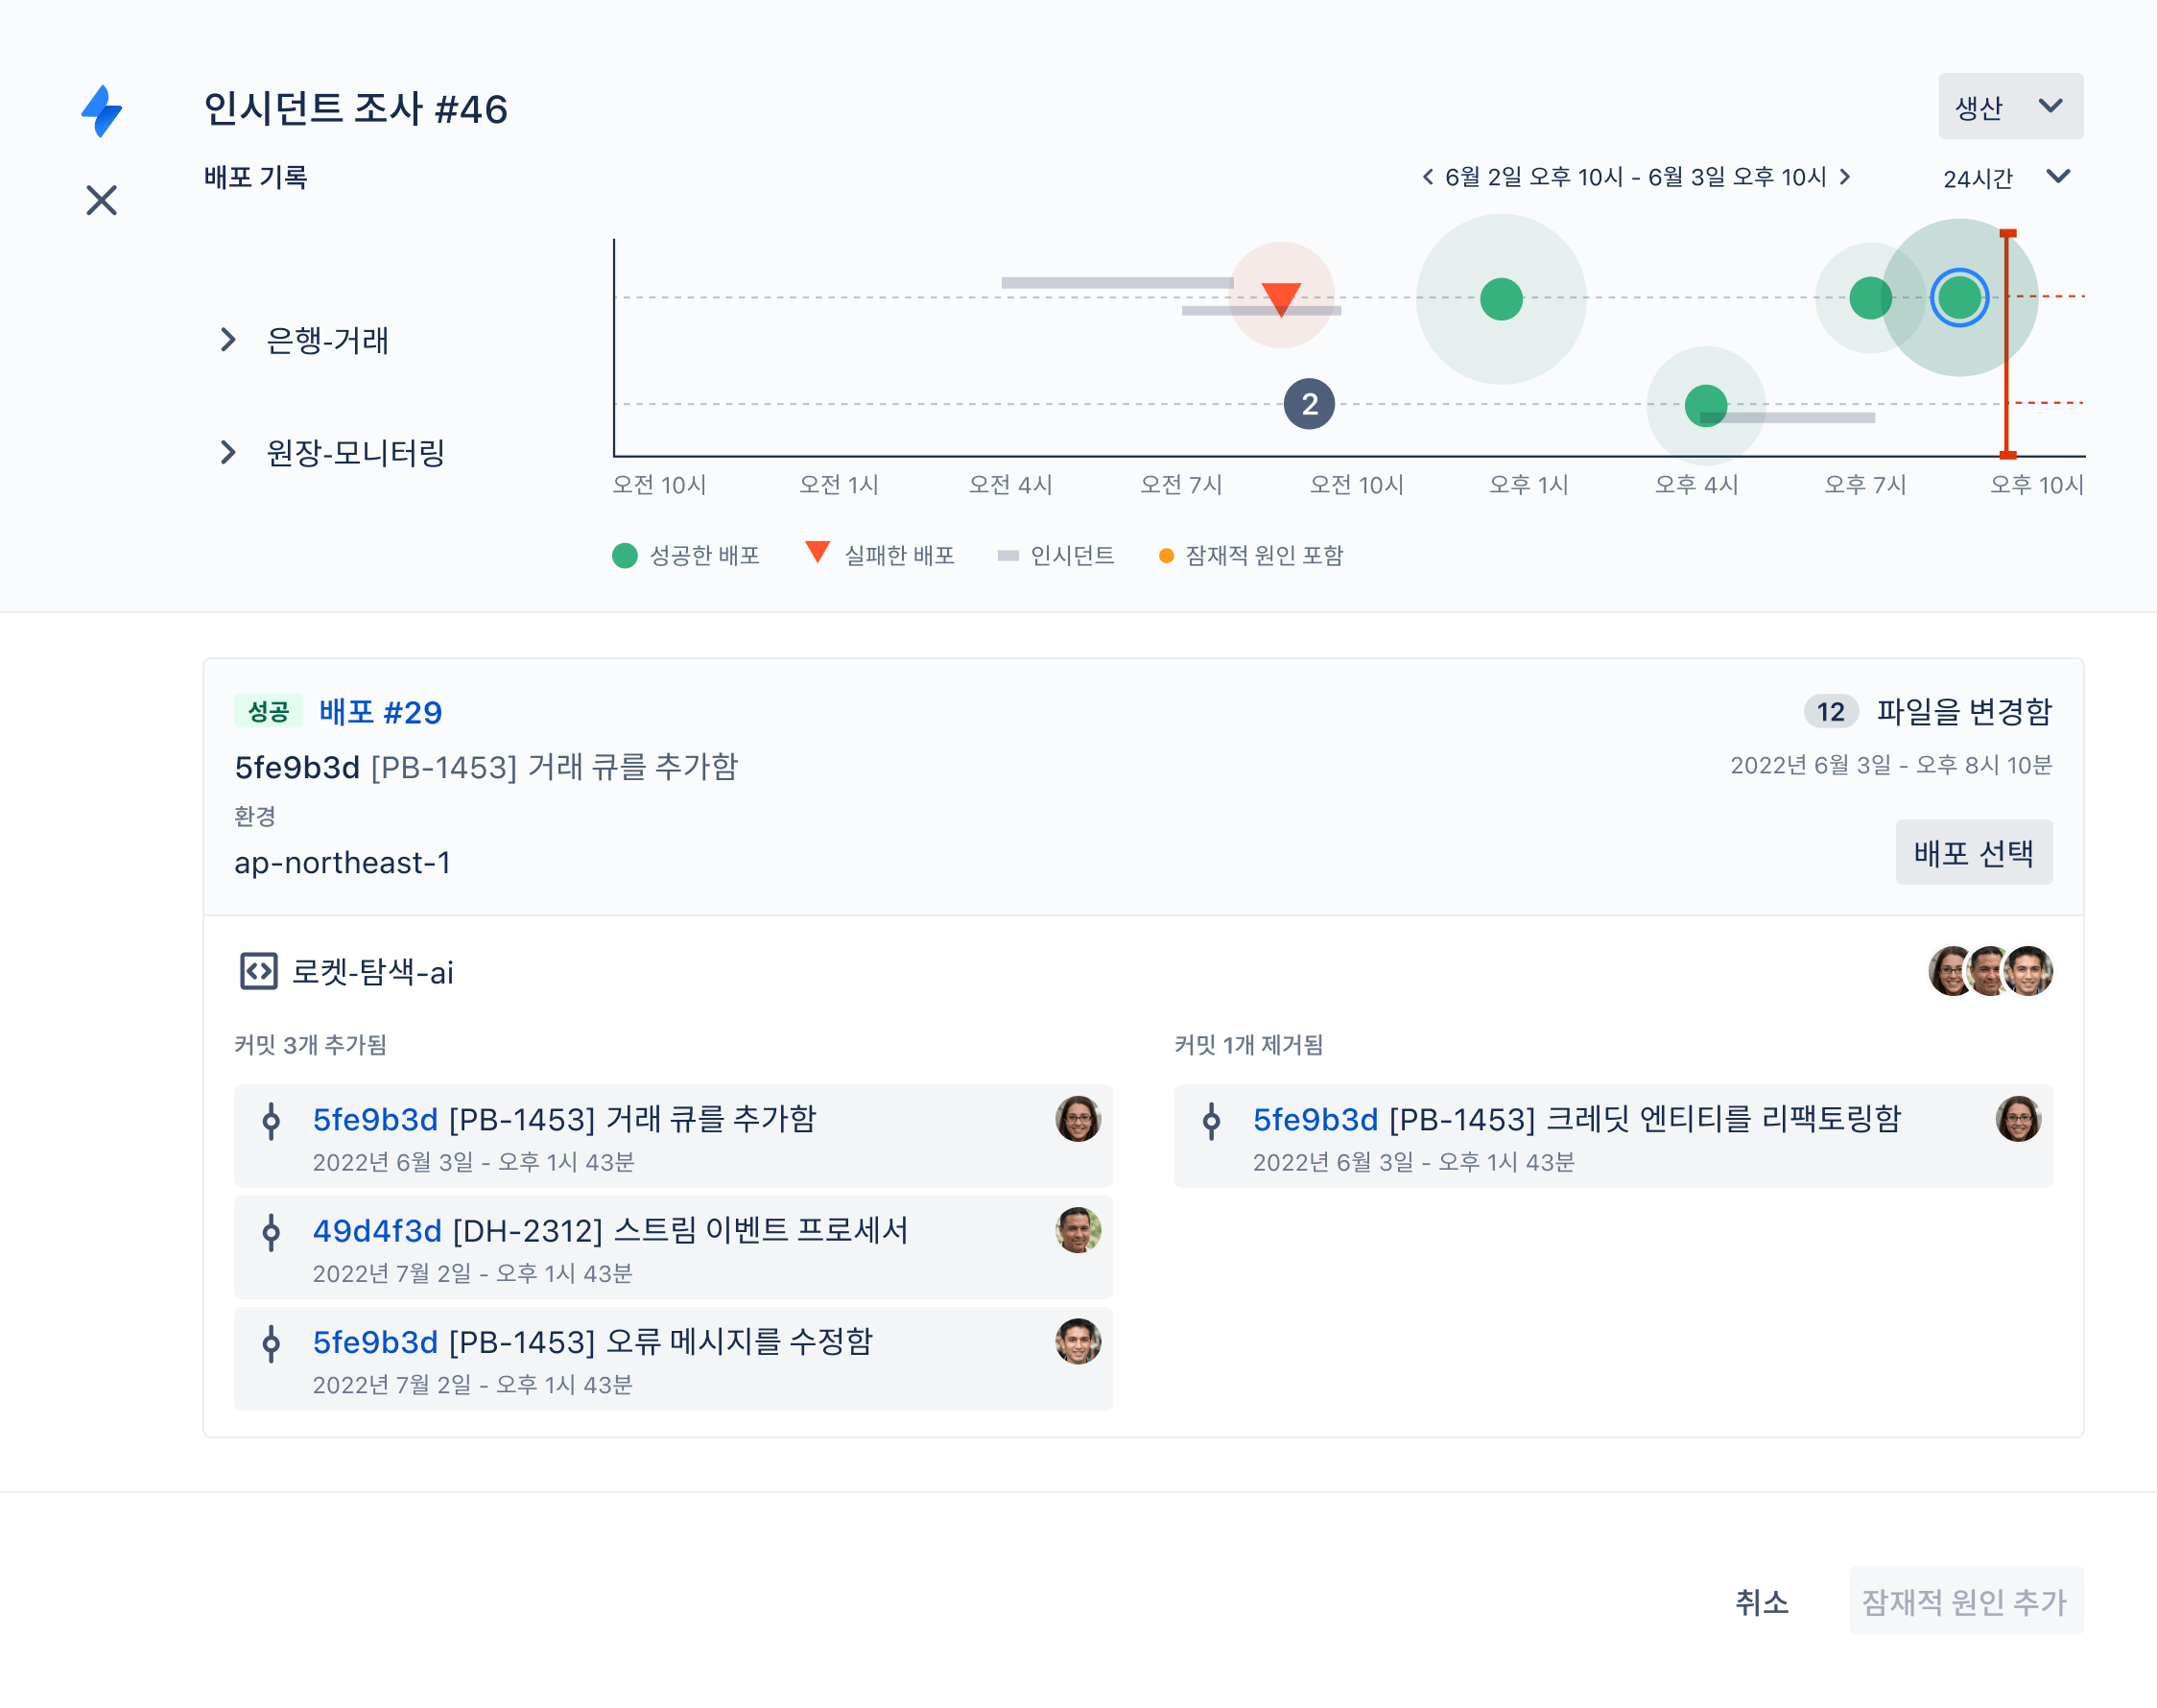Close the incident investigation dialog

tap(102, 200)
